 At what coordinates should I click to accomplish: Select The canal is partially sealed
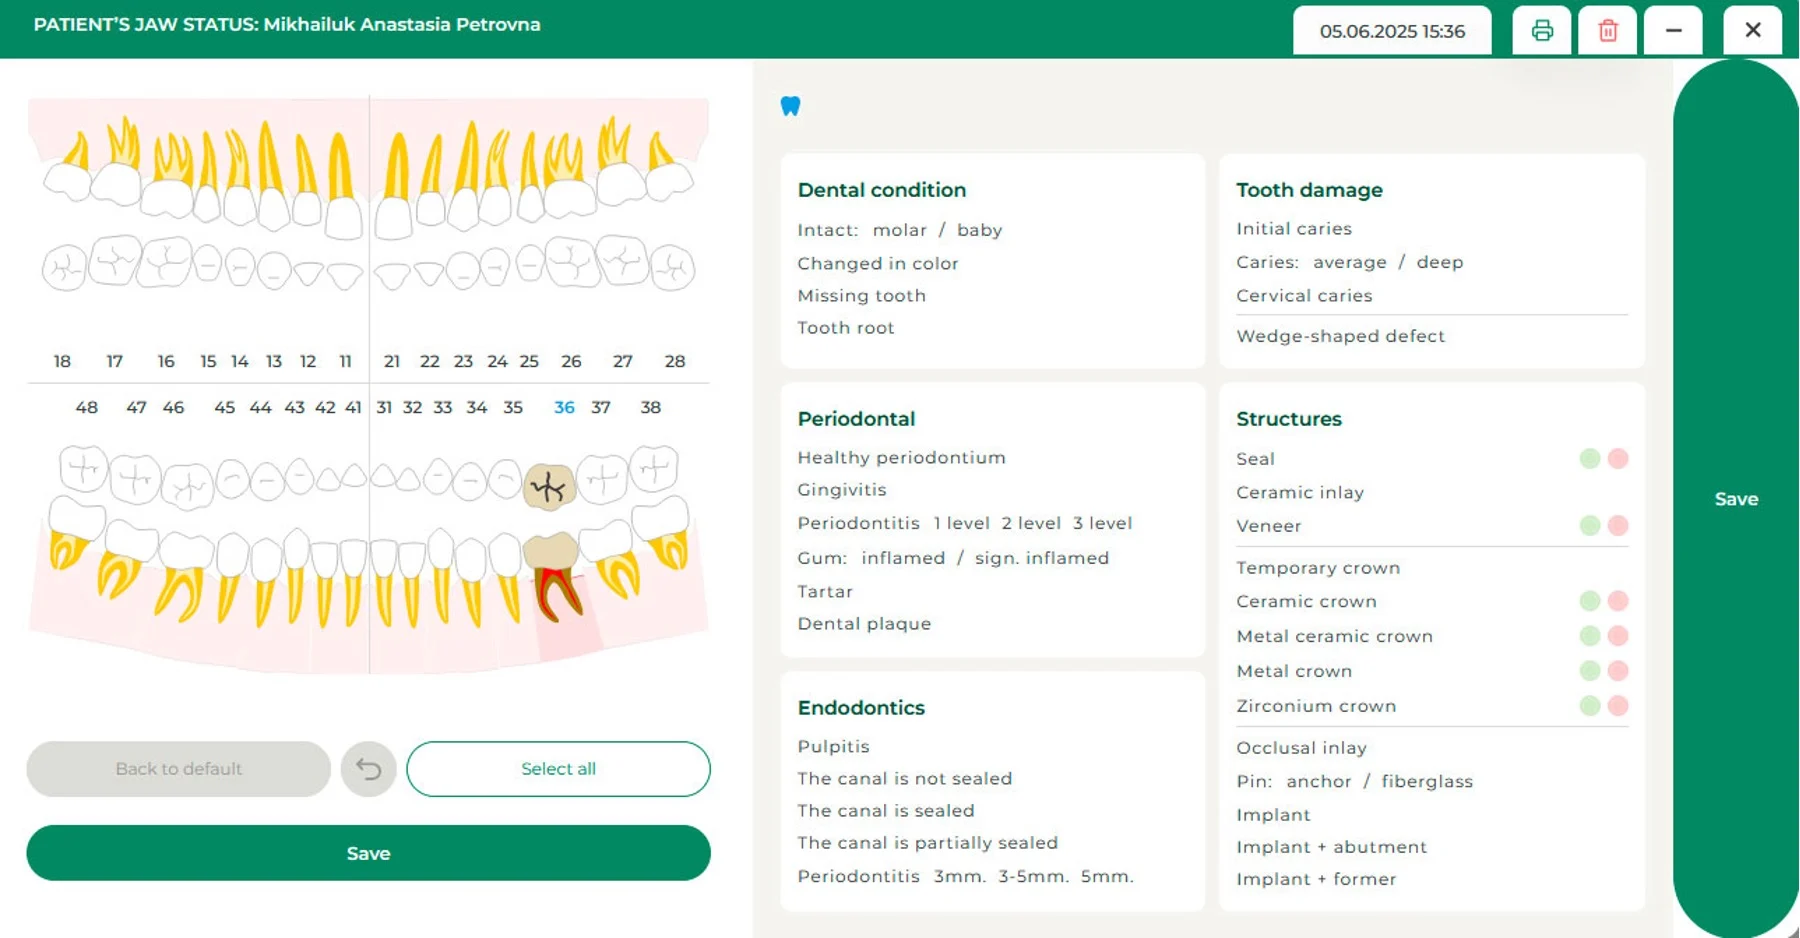(x=927, y=843)
